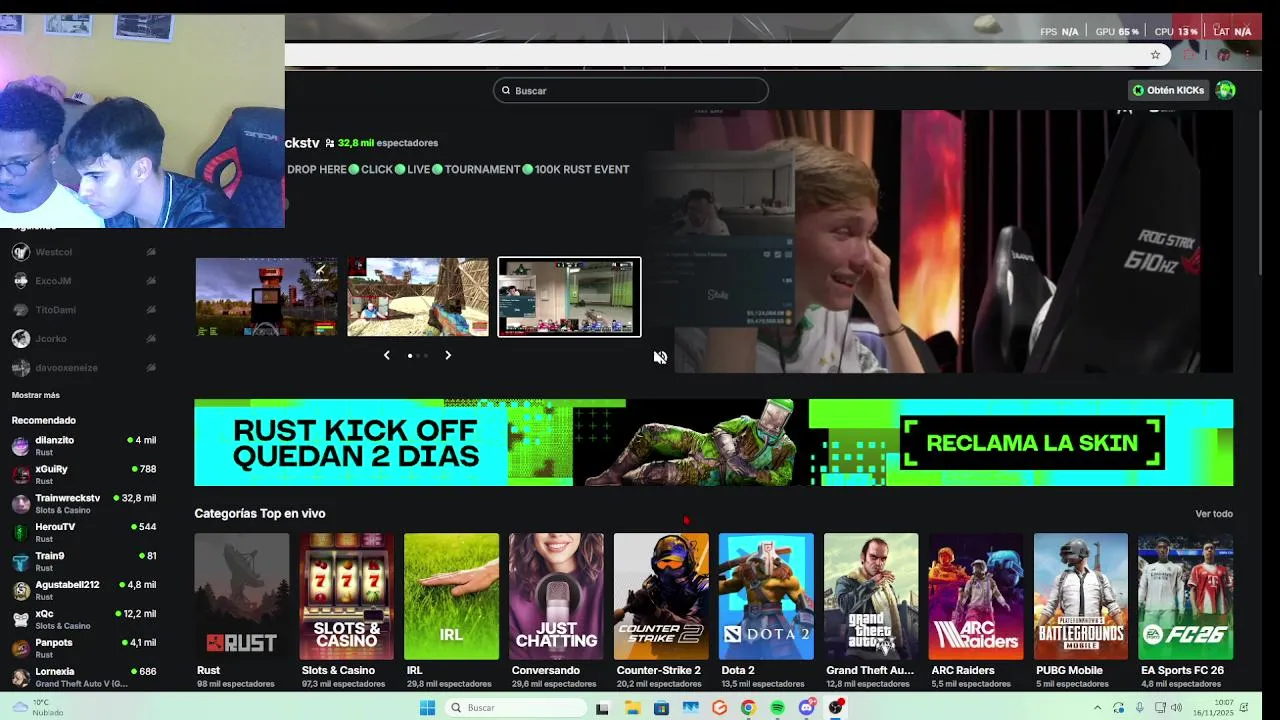
Task: Open OBS Studio from the taskbar
Action: click(x=836, y=708)
